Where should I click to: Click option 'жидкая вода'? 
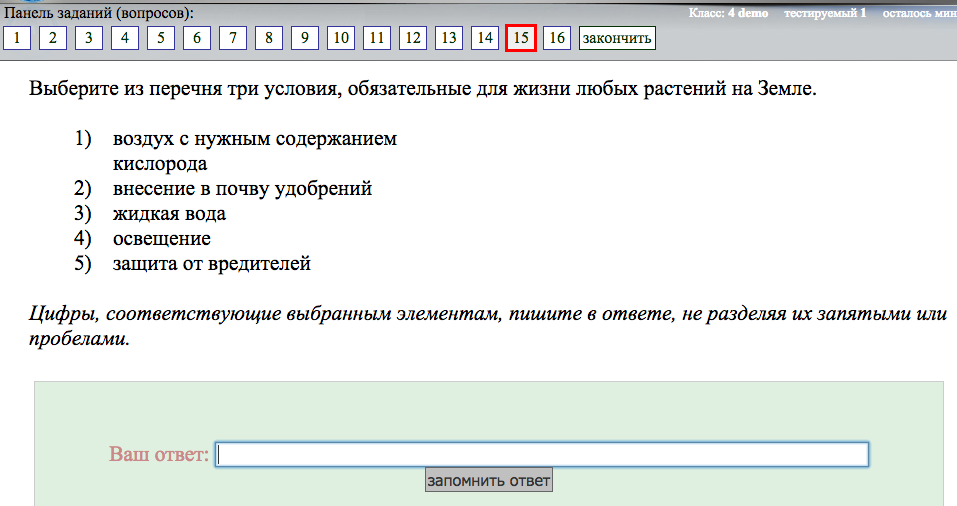pyautogui.click(x=169, y=214)
